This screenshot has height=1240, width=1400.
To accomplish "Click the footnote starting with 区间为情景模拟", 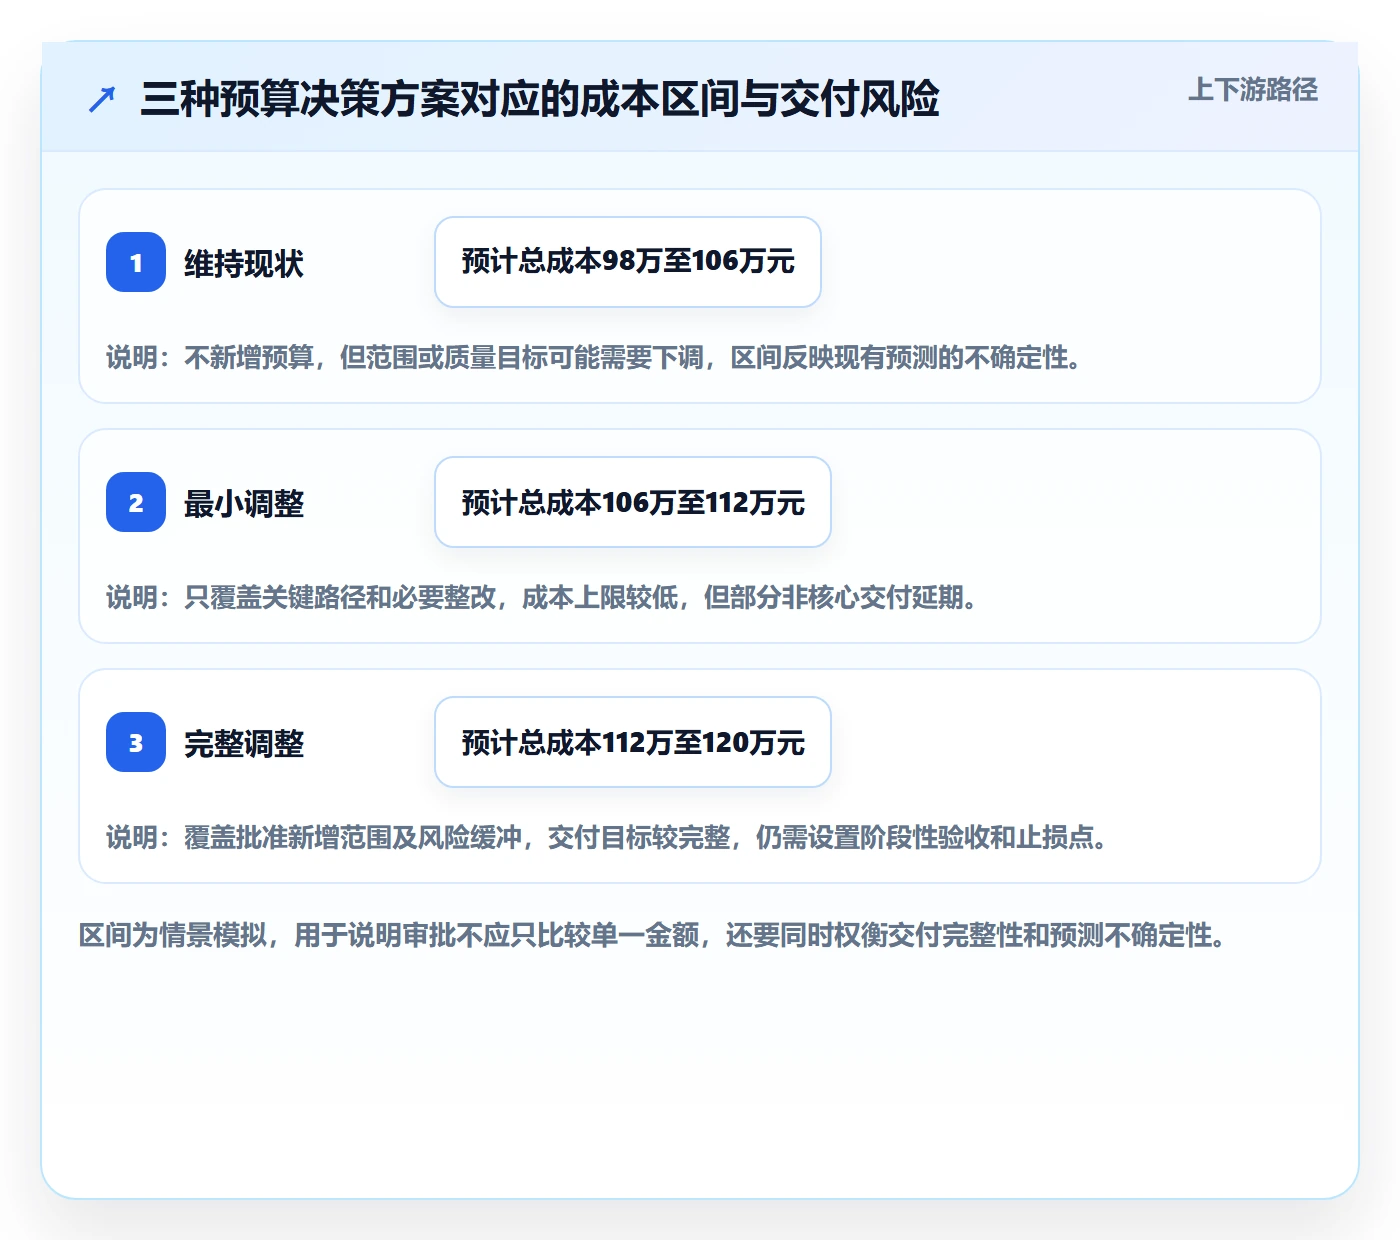I will point(653,936).
